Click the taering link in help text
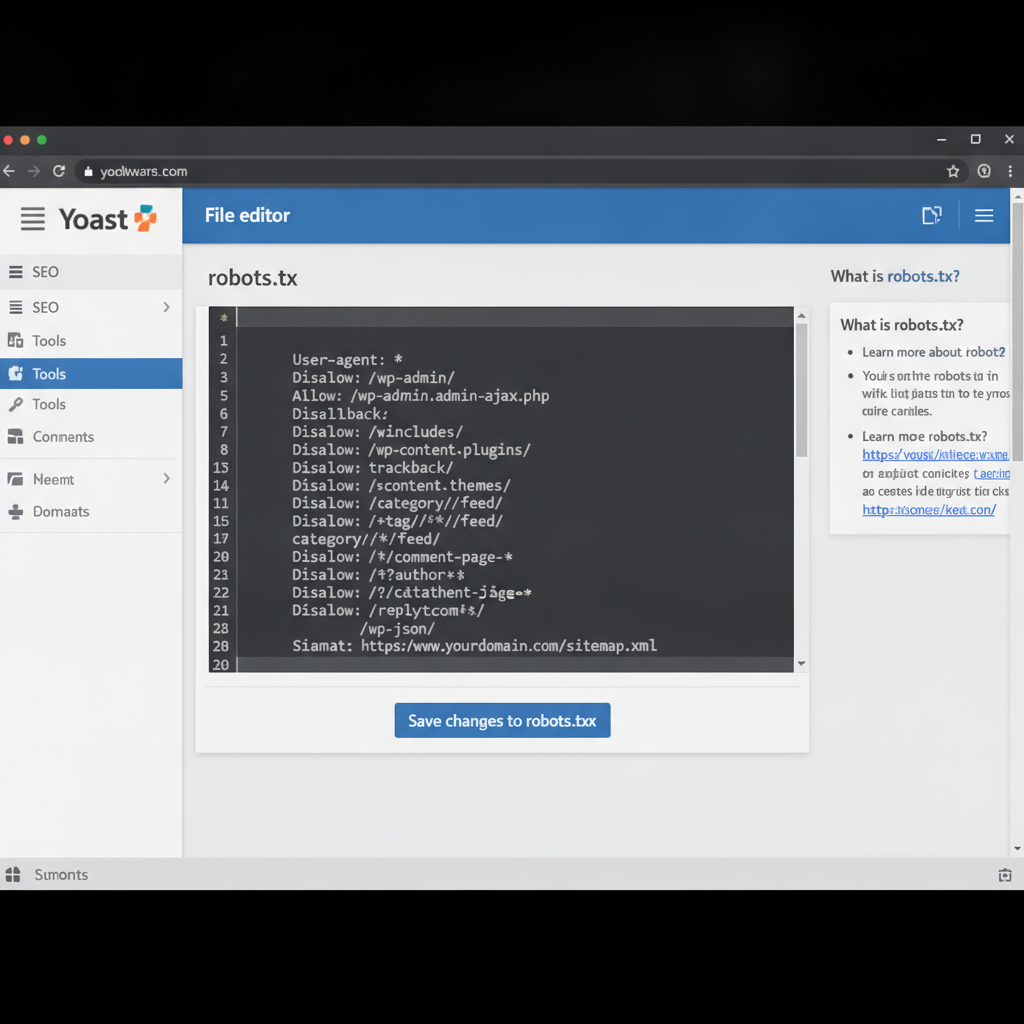This screenshot has height=1024, width=1024. point(991,473)
